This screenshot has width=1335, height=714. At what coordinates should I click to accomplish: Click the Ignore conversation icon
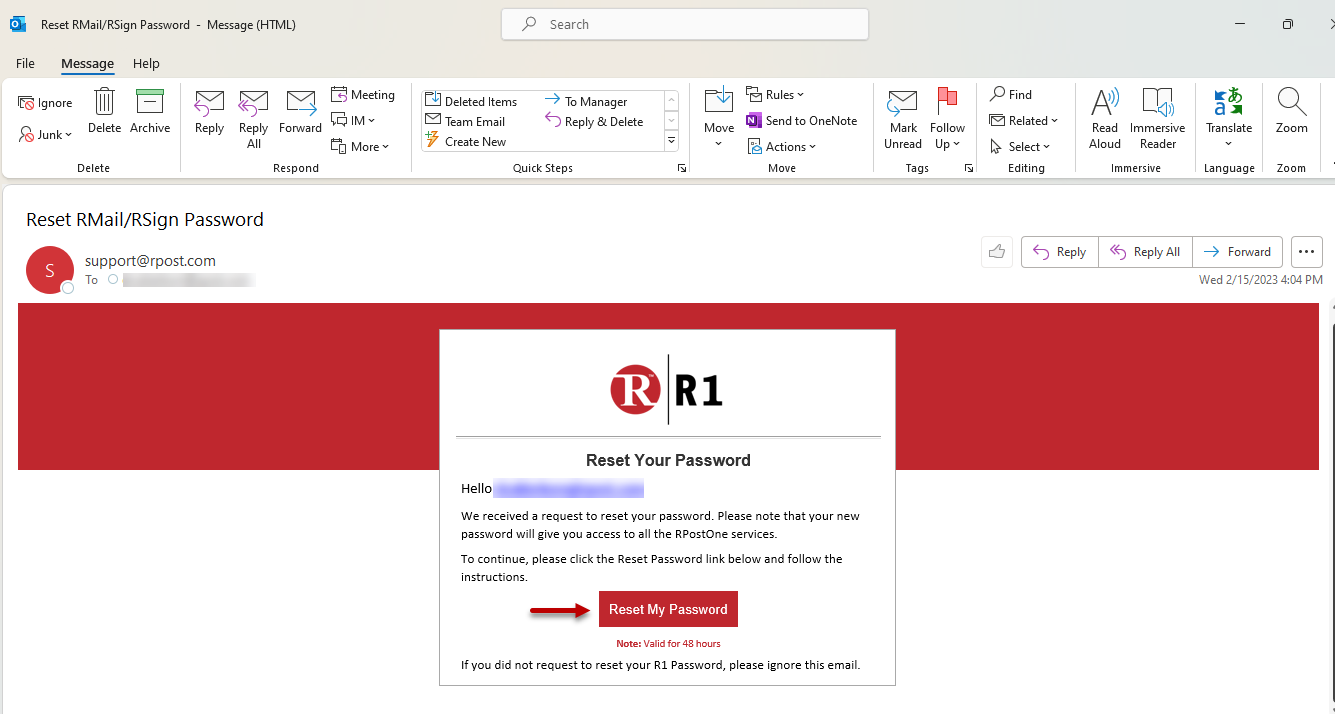(45, 103)
